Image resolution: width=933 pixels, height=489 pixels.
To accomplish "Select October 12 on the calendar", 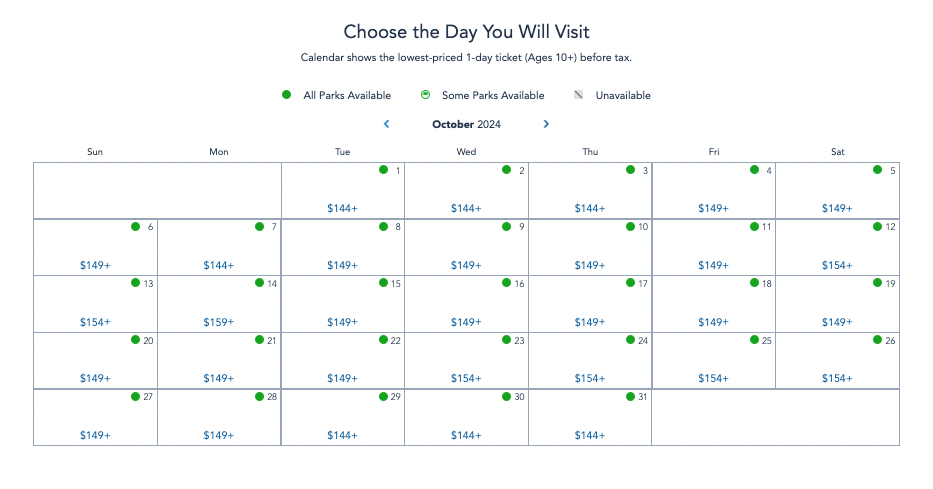I will tap(837, 247).
